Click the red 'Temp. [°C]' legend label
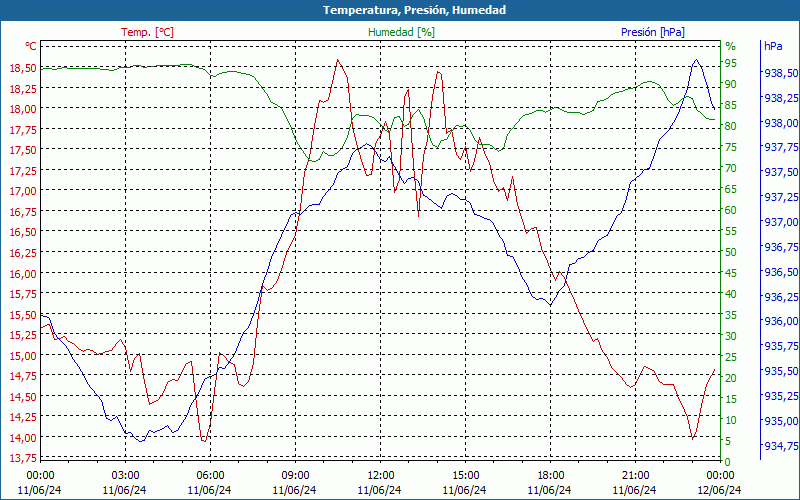Viewport: 800px width, 500px height. point(147,32)
